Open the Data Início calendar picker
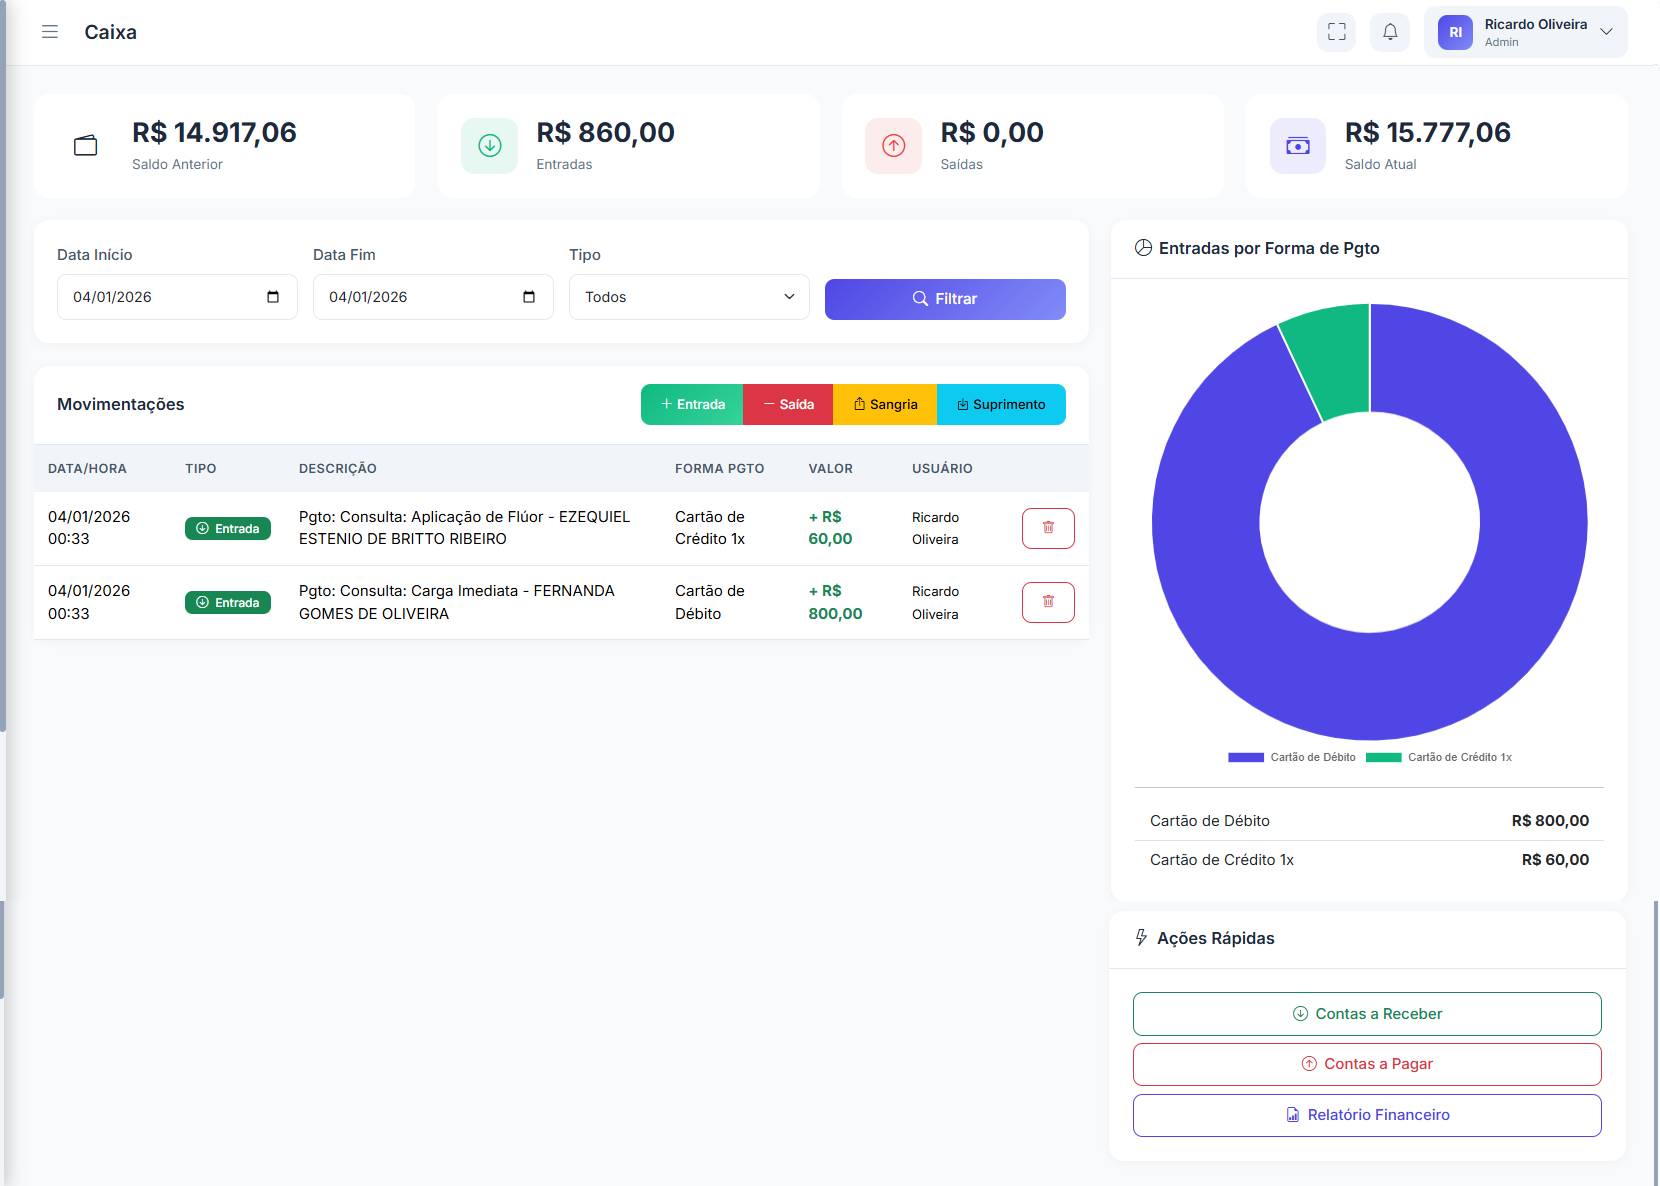This screenshot has width=1660, height=1186. pos(273,297)
